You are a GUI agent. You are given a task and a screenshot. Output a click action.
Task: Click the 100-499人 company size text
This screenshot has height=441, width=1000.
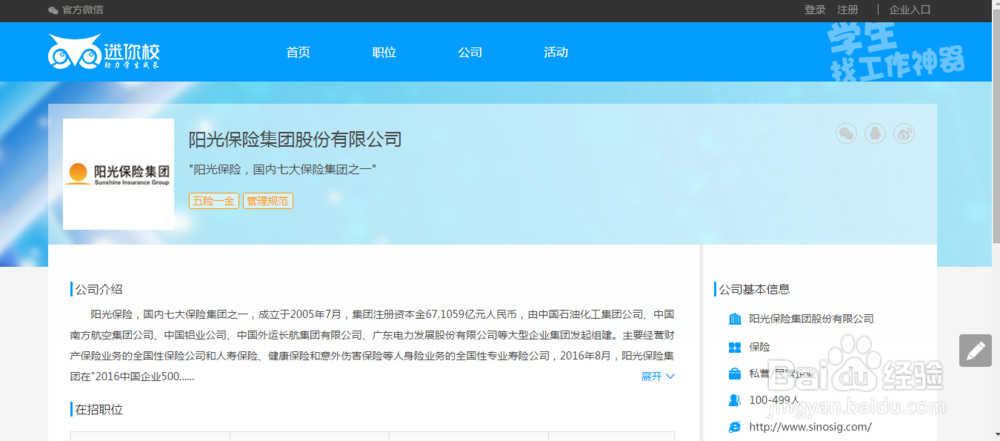pyautogui.click(x=774, y=400)
